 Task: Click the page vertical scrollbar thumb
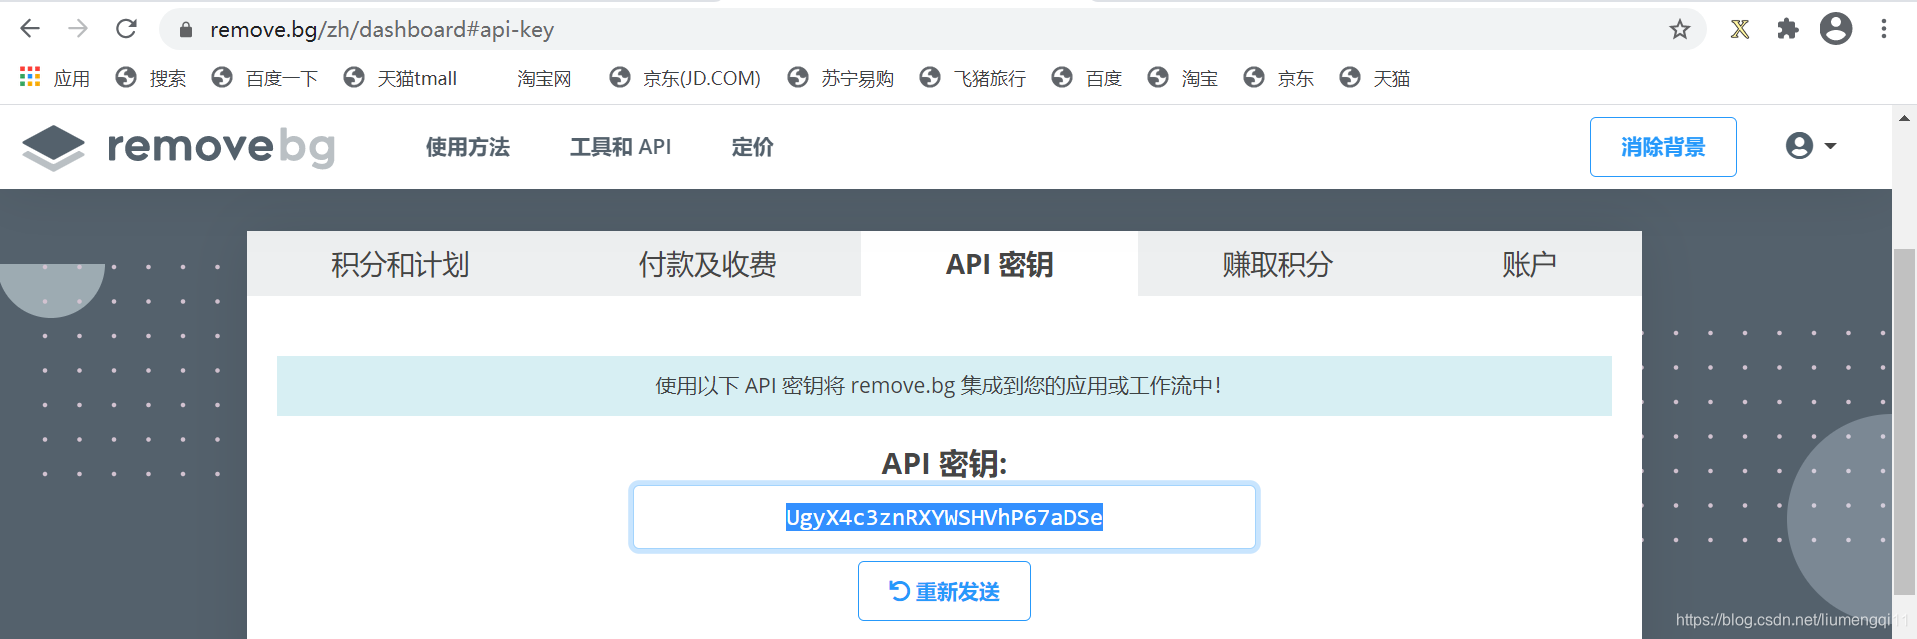pyautogui.click(x=1904, y=421)
